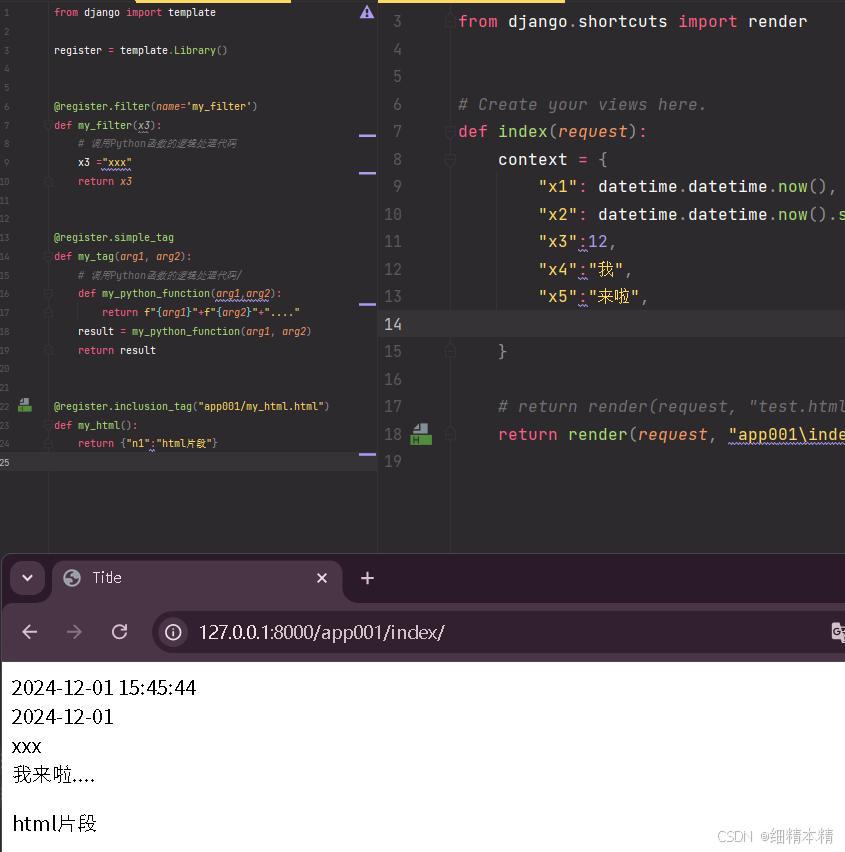Click the warning triangle icon in left editor
The image size is (845, 852).
pos(367,12)
